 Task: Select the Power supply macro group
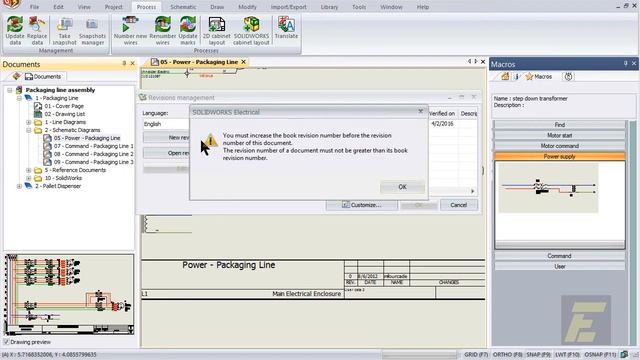coord(559,156)
